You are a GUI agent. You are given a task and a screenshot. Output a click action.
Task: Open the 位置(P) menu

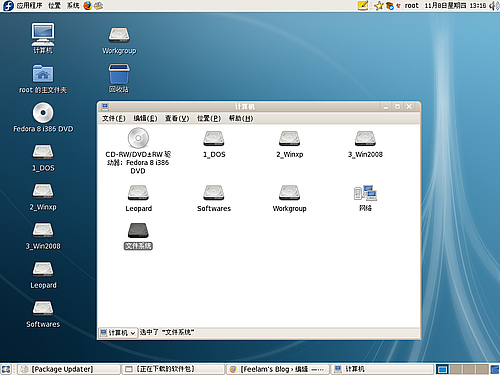coord(209,118)
